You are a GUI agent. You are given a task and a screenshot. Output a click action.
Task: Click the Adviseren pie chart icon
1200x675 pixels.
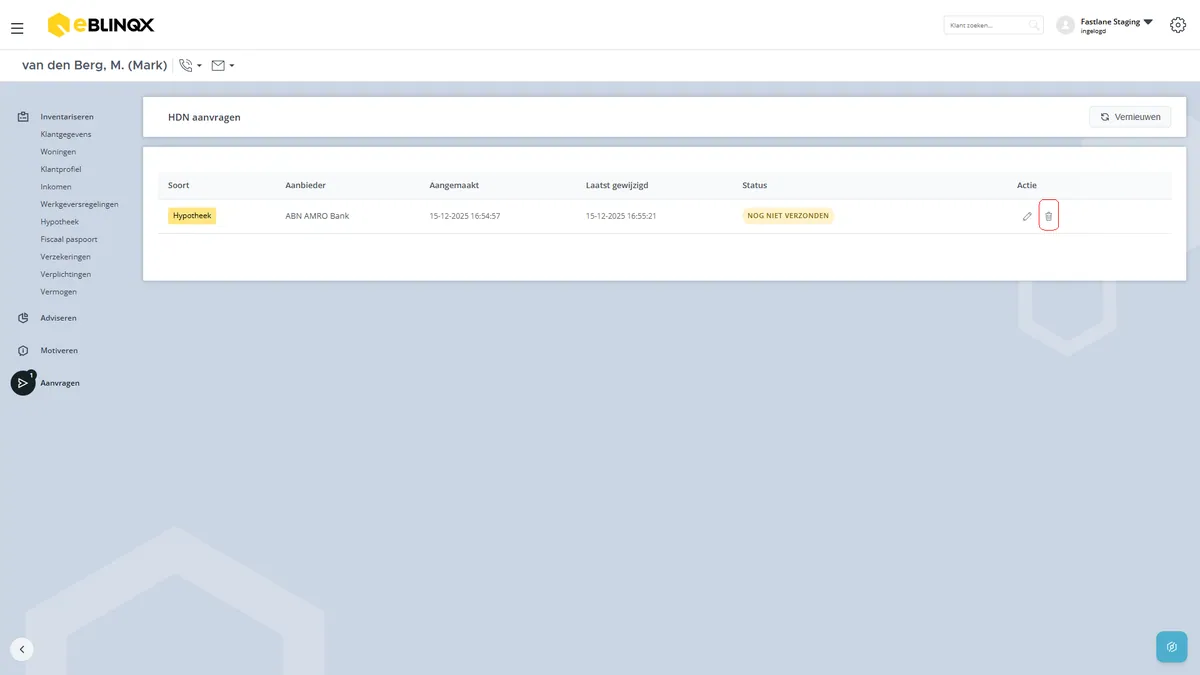click(23, 318)
